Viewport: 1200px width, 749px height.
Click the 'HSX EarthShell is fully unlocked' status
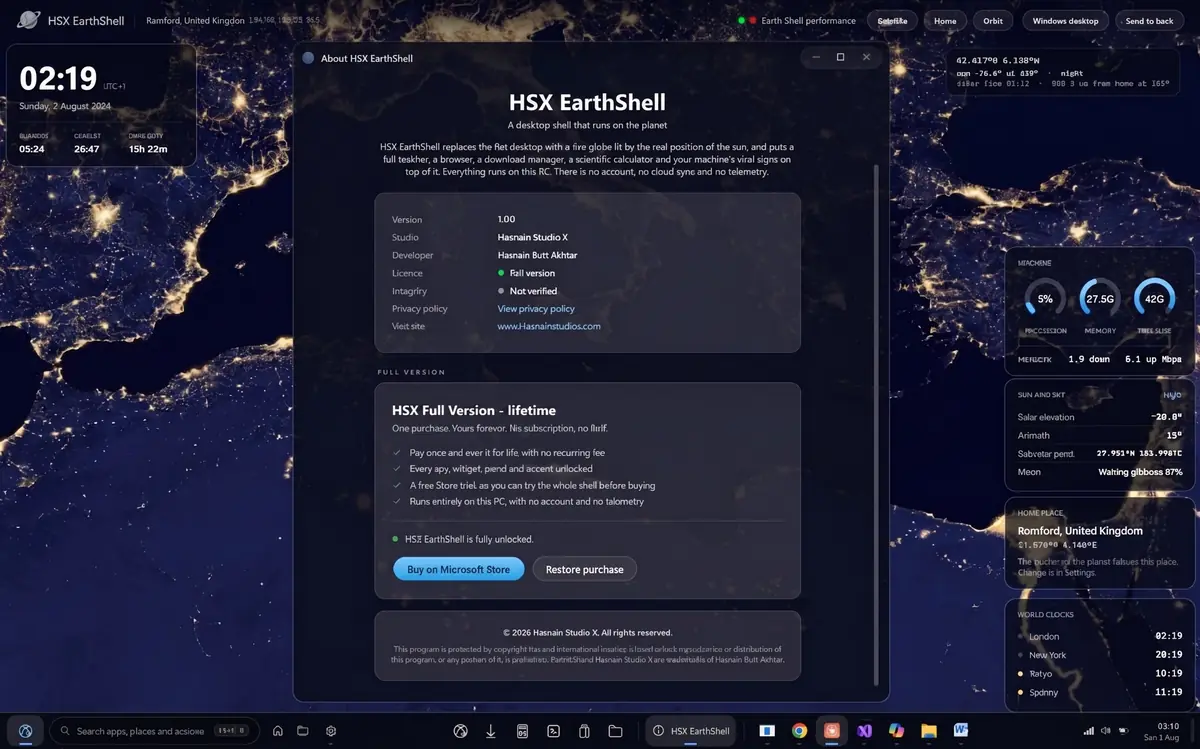tap(463, 539)
